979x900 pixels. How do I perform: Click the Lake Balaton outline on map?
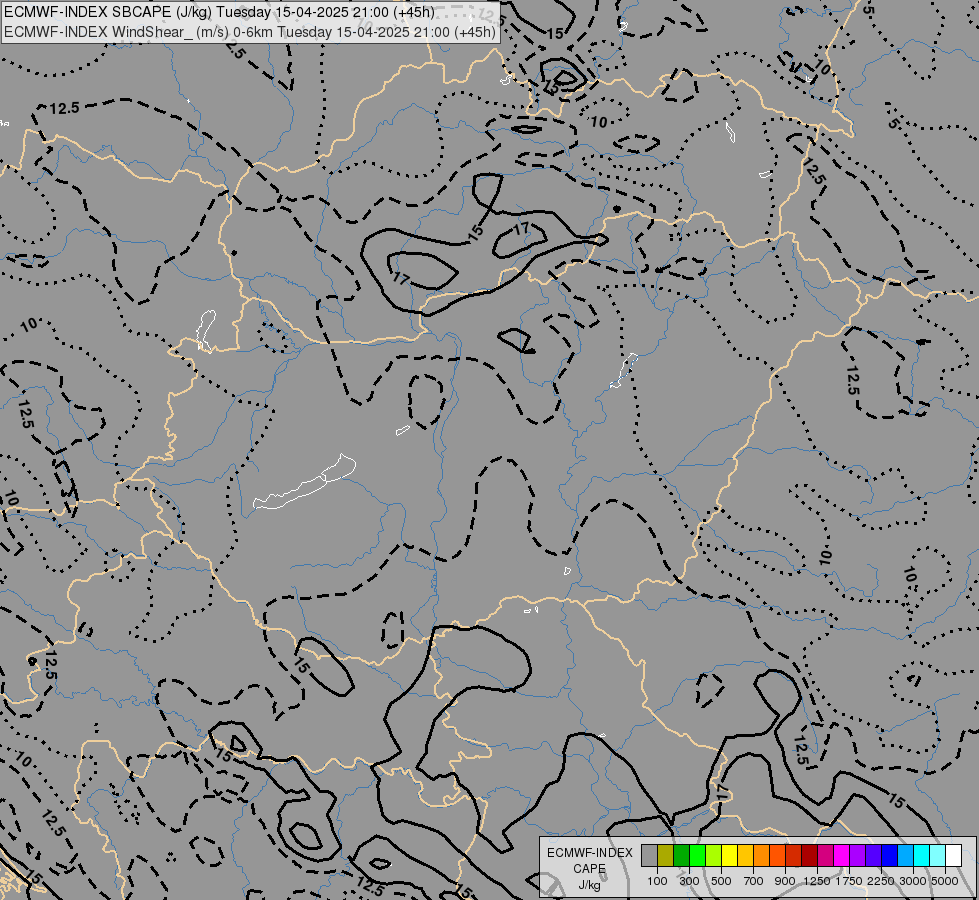pyautogui.click(x=305, y=482)
